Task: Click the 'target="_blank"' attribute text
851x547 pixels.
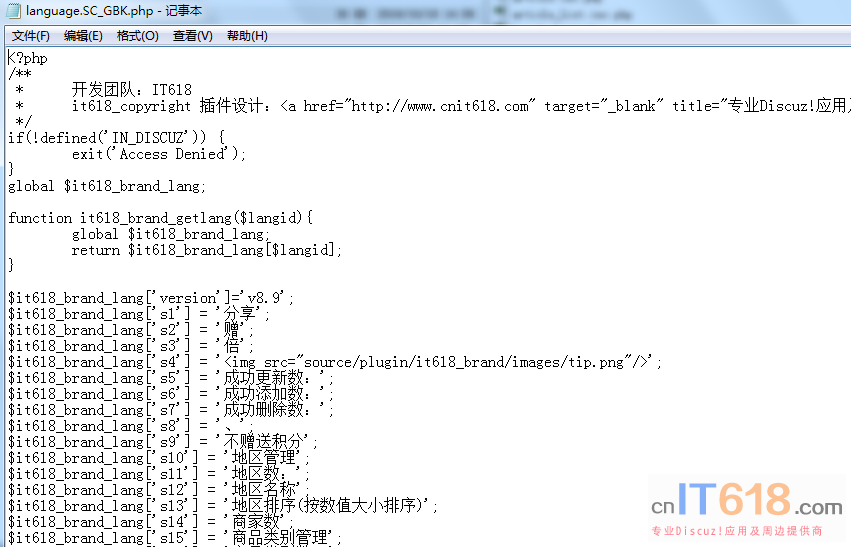Action: (x=604, y=106)
